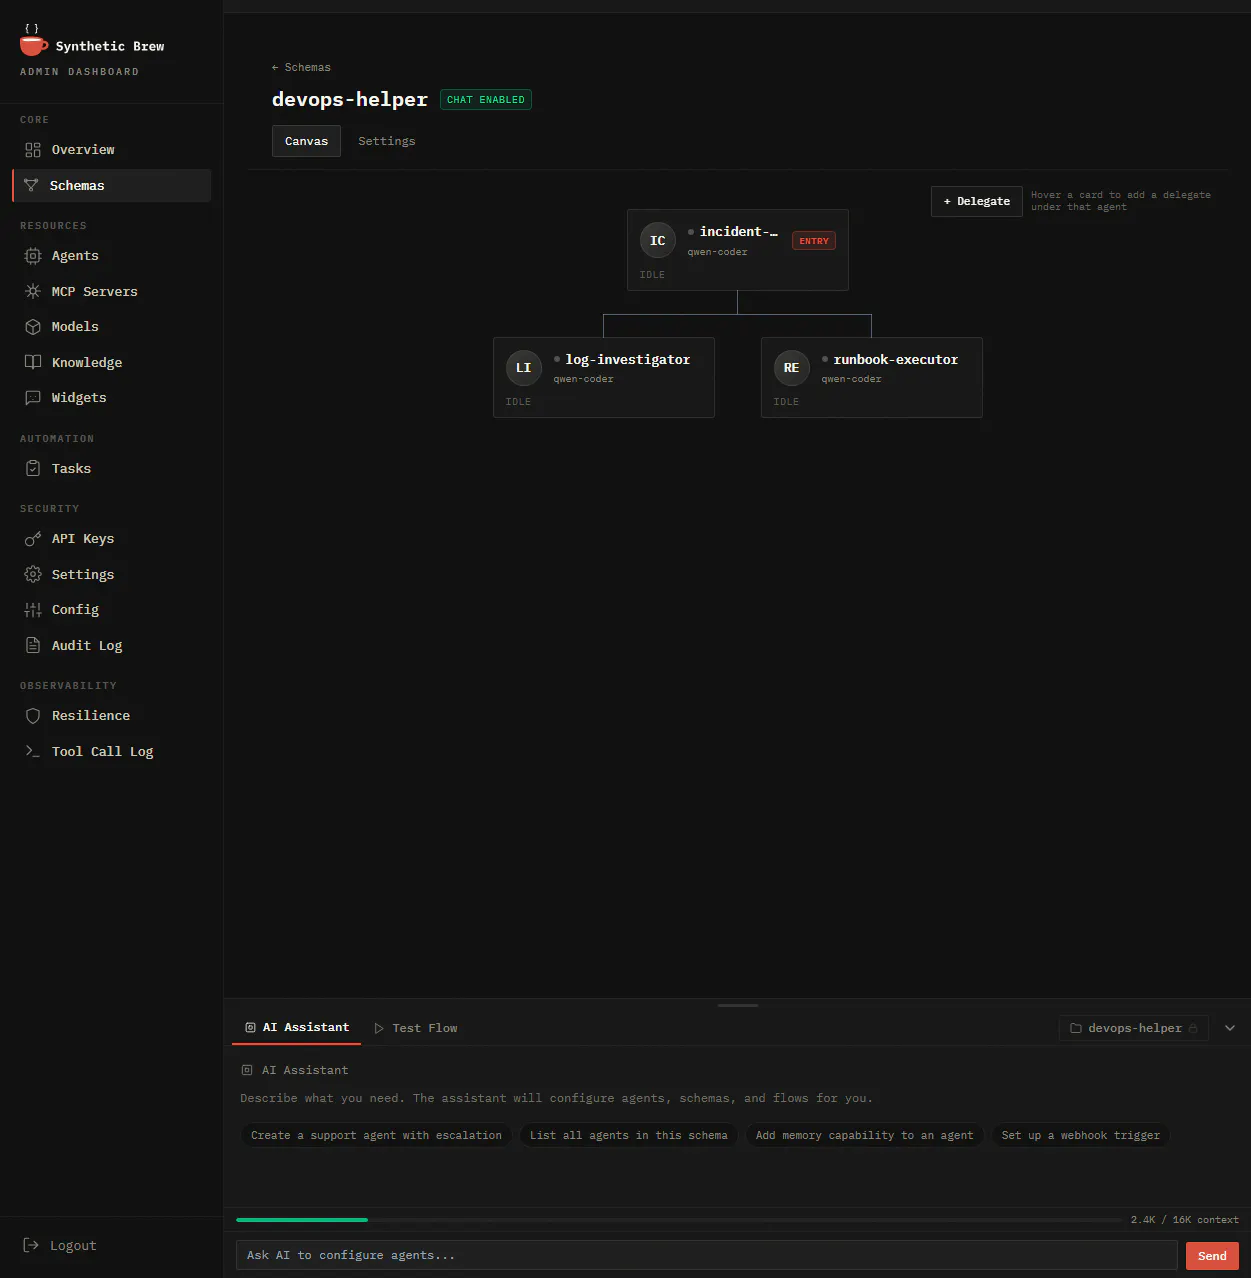Go back to Schemas breadcrumb link
Screen dimensions: 1251x1278
pyautogui.click(x=301, y=67)
